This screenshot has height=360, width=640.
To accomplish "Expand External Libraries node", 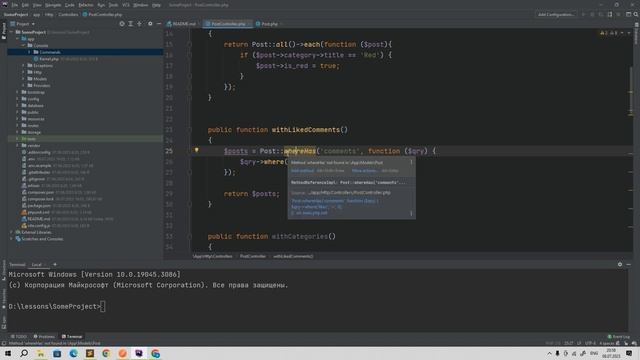I will tap(12, 232).
